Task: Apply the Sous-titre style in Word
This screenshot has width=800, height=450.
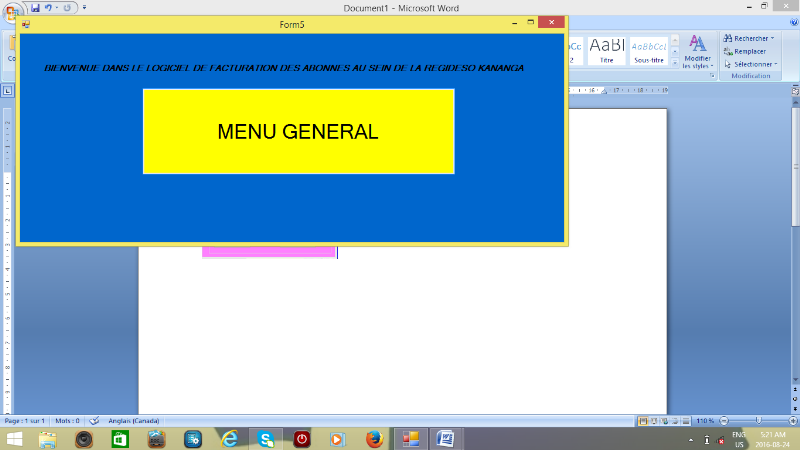Action: click(649, 51)
